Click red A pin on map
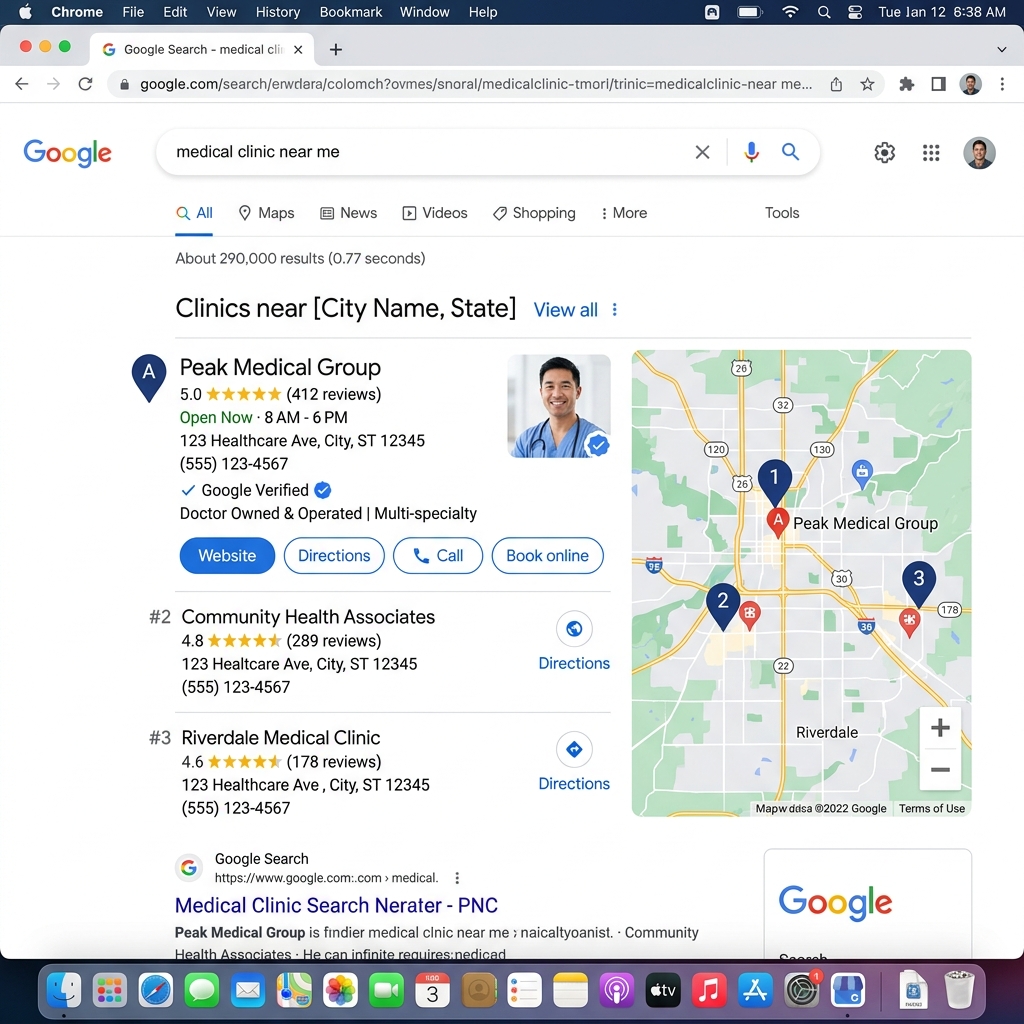The width and height of the screenshot is (1024, 1024). 778,522
